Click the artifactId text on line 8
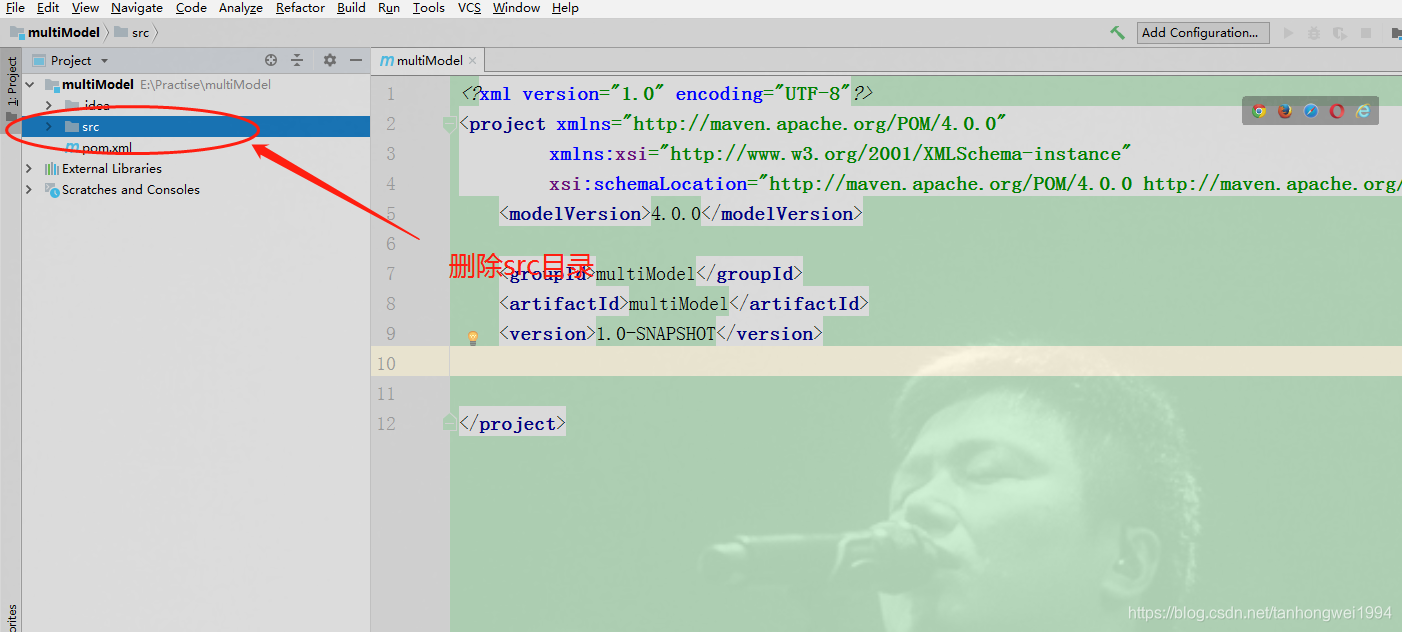Viewport: 1402px width, 632px height. tap(565, 304)
